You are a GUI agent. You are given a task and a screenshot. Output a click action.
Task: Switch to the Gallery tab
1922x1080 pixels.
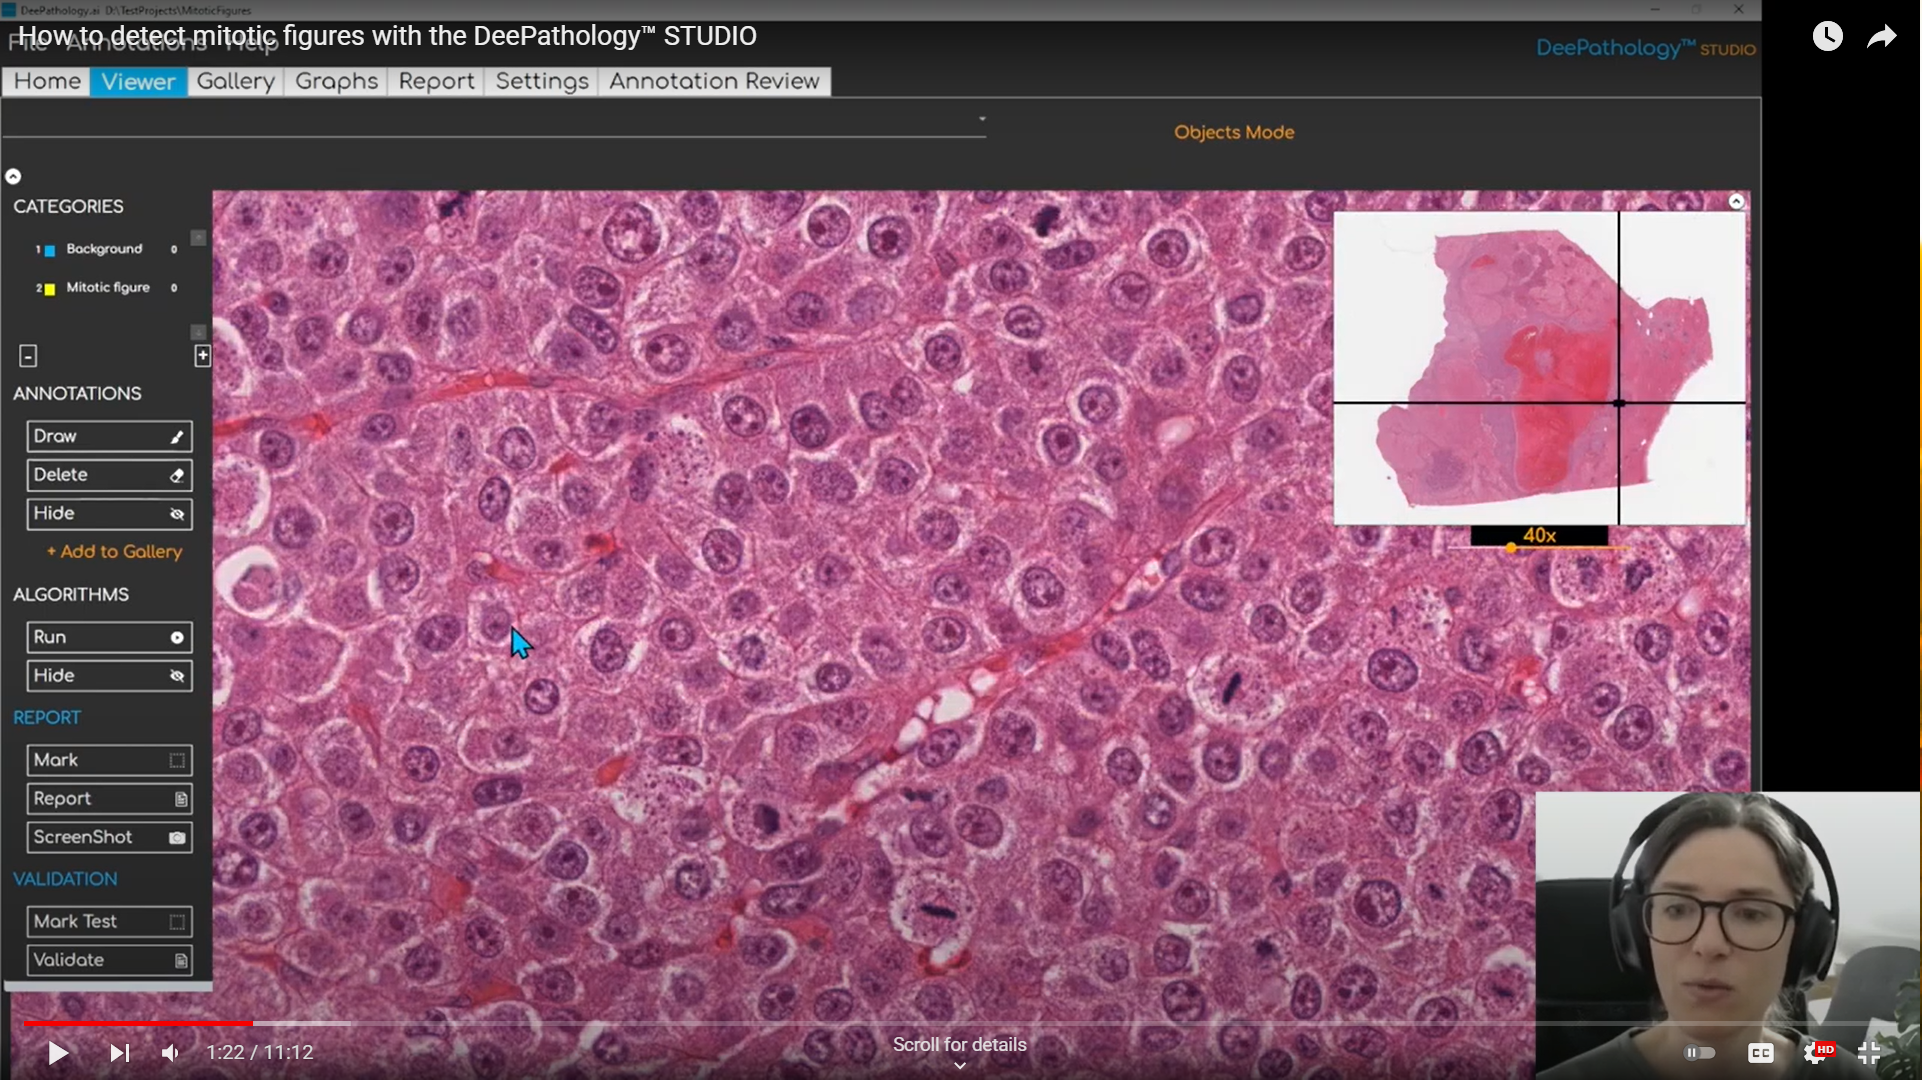(x=235, y=81)
